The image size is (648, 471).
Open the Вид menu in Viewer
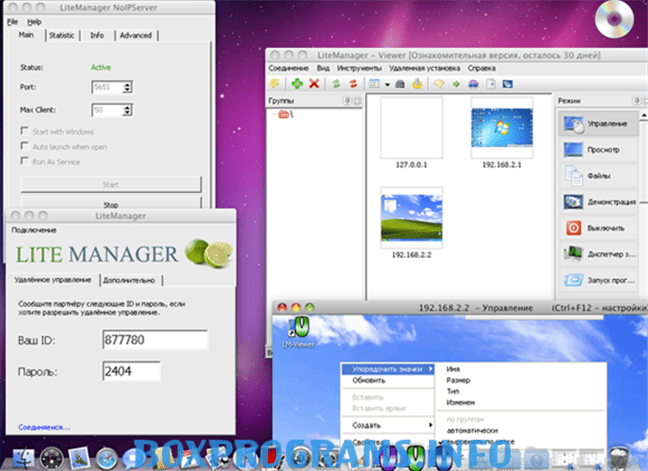(323, 68)
